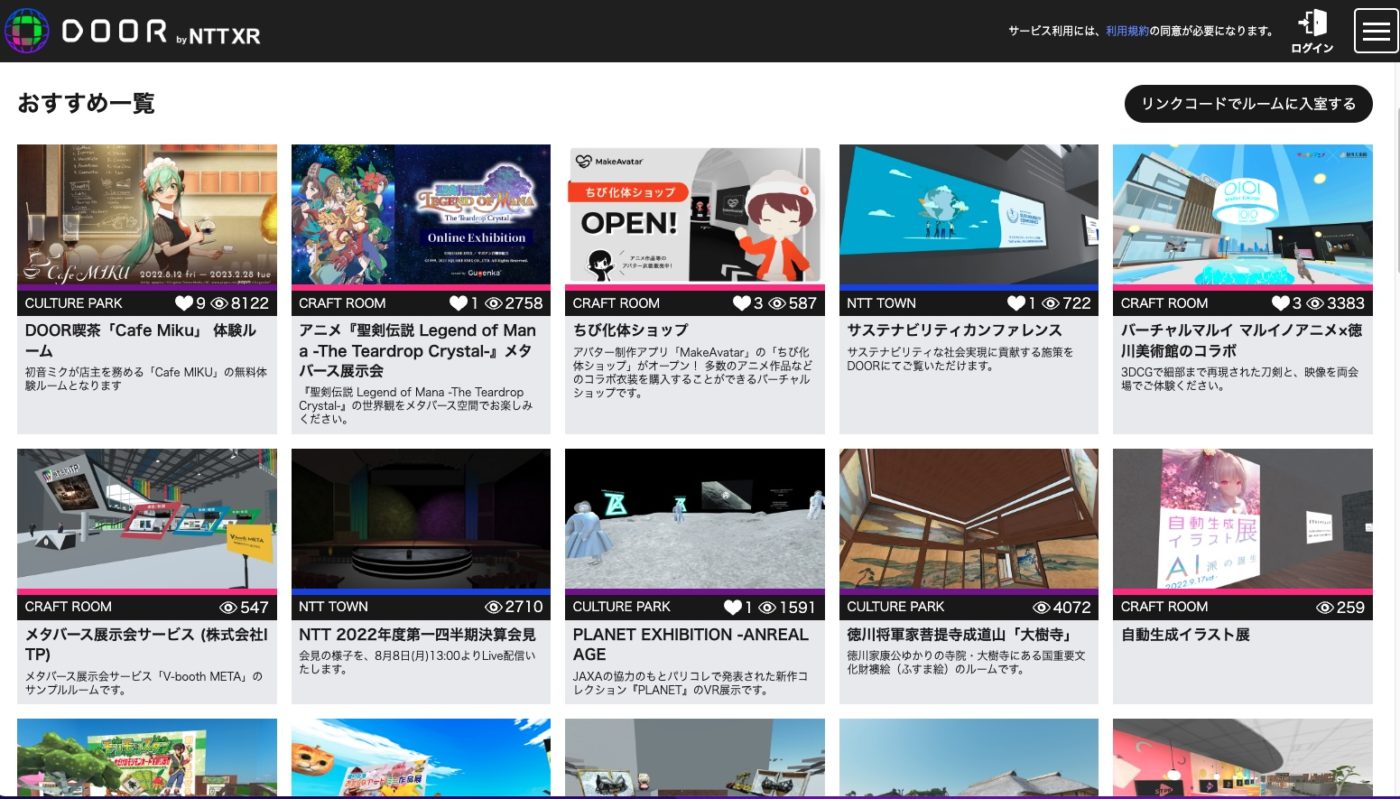1400x799 pixels.
Task: Click eye icon on メタバース展示会サービス card
Action: 228,607
